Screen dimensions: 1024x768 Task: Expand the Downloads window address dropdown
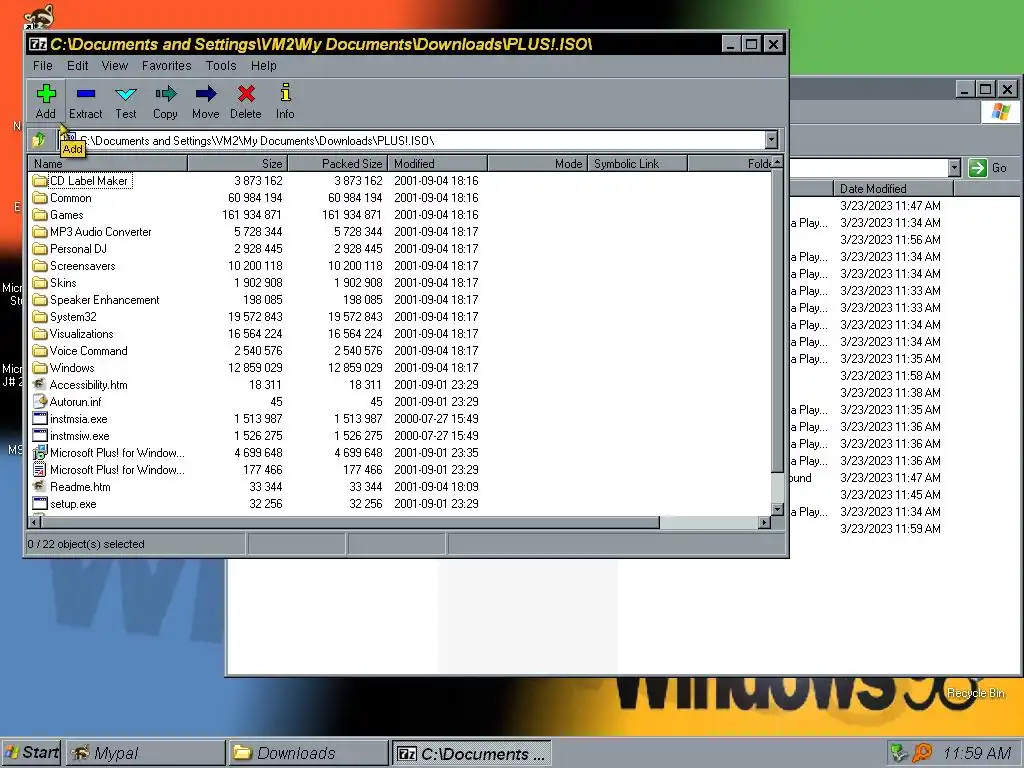(x=954, y=168)
